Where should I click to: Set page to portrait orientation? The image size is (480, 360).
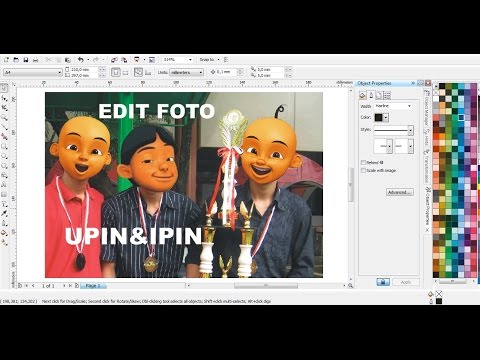tap(116, 72)
